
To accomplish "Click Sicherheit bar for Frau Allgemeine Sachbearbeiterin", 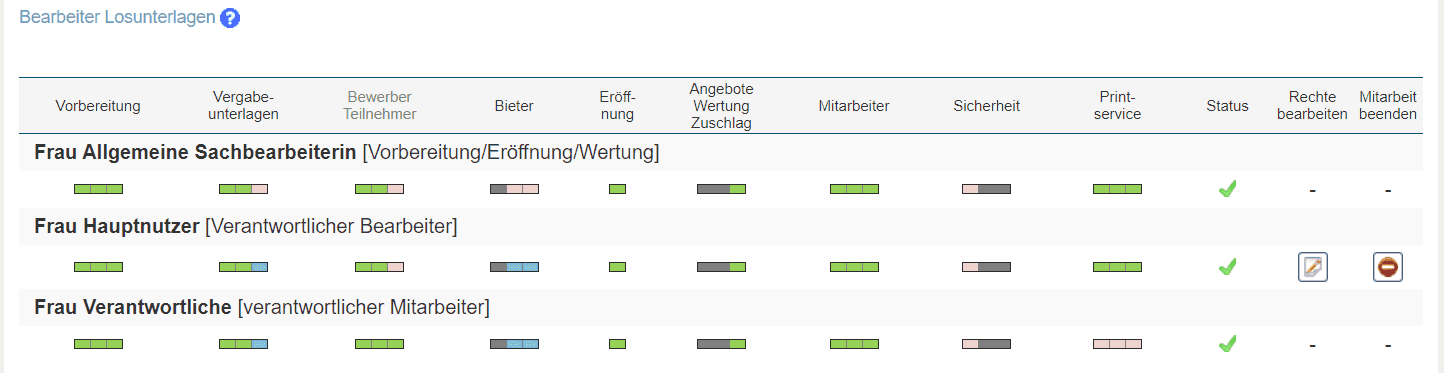I will click(986, 188).
